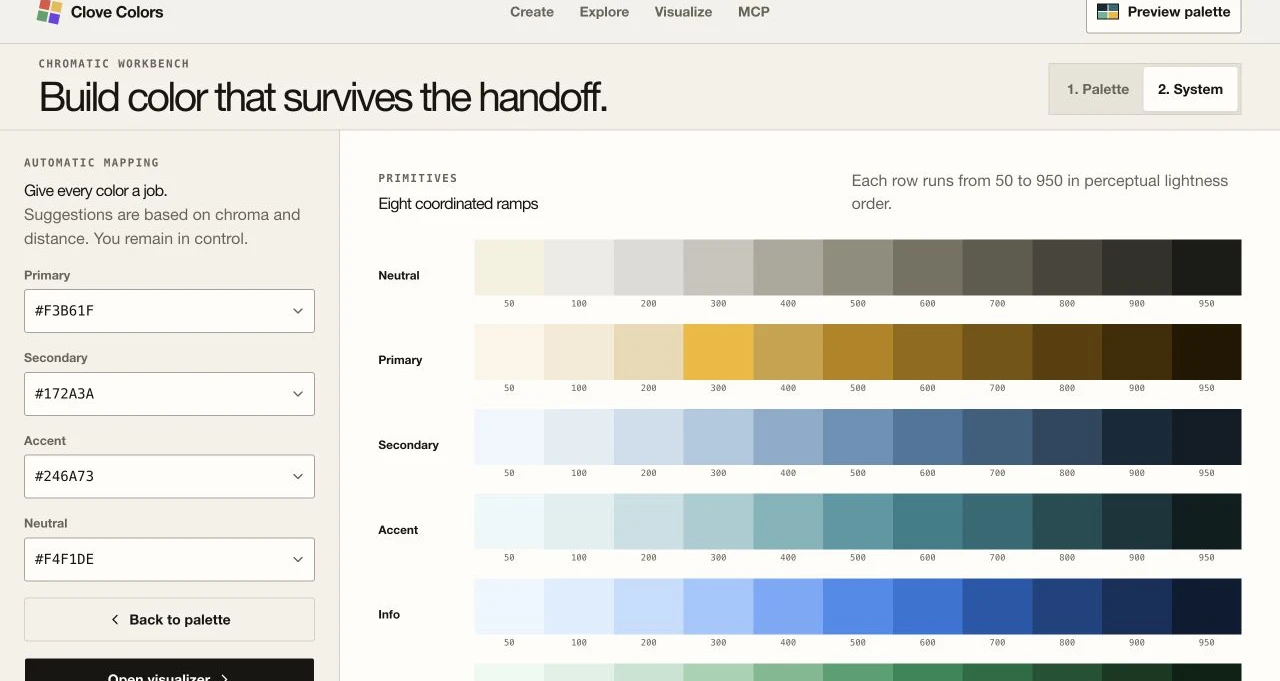Click the 'Eight coordinated ramps' text
Image resolution: width=1280 pixels, height=681 pixels.
(x=458, y=204)
